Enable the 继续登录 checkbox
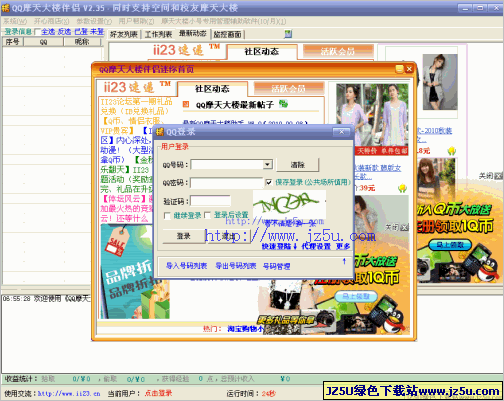The height and width of the screenshot is (401, 504). (167, 216)
